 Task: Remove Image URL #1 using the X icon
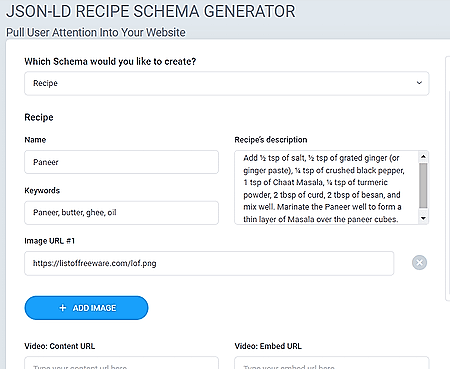(419, 263)
